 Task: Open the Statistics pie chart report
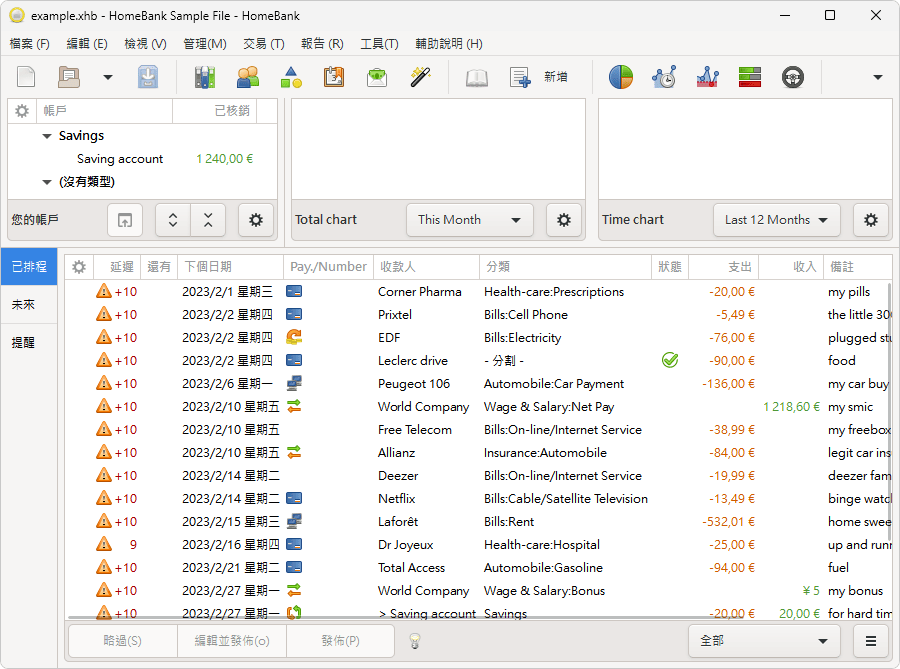[620, 77]
